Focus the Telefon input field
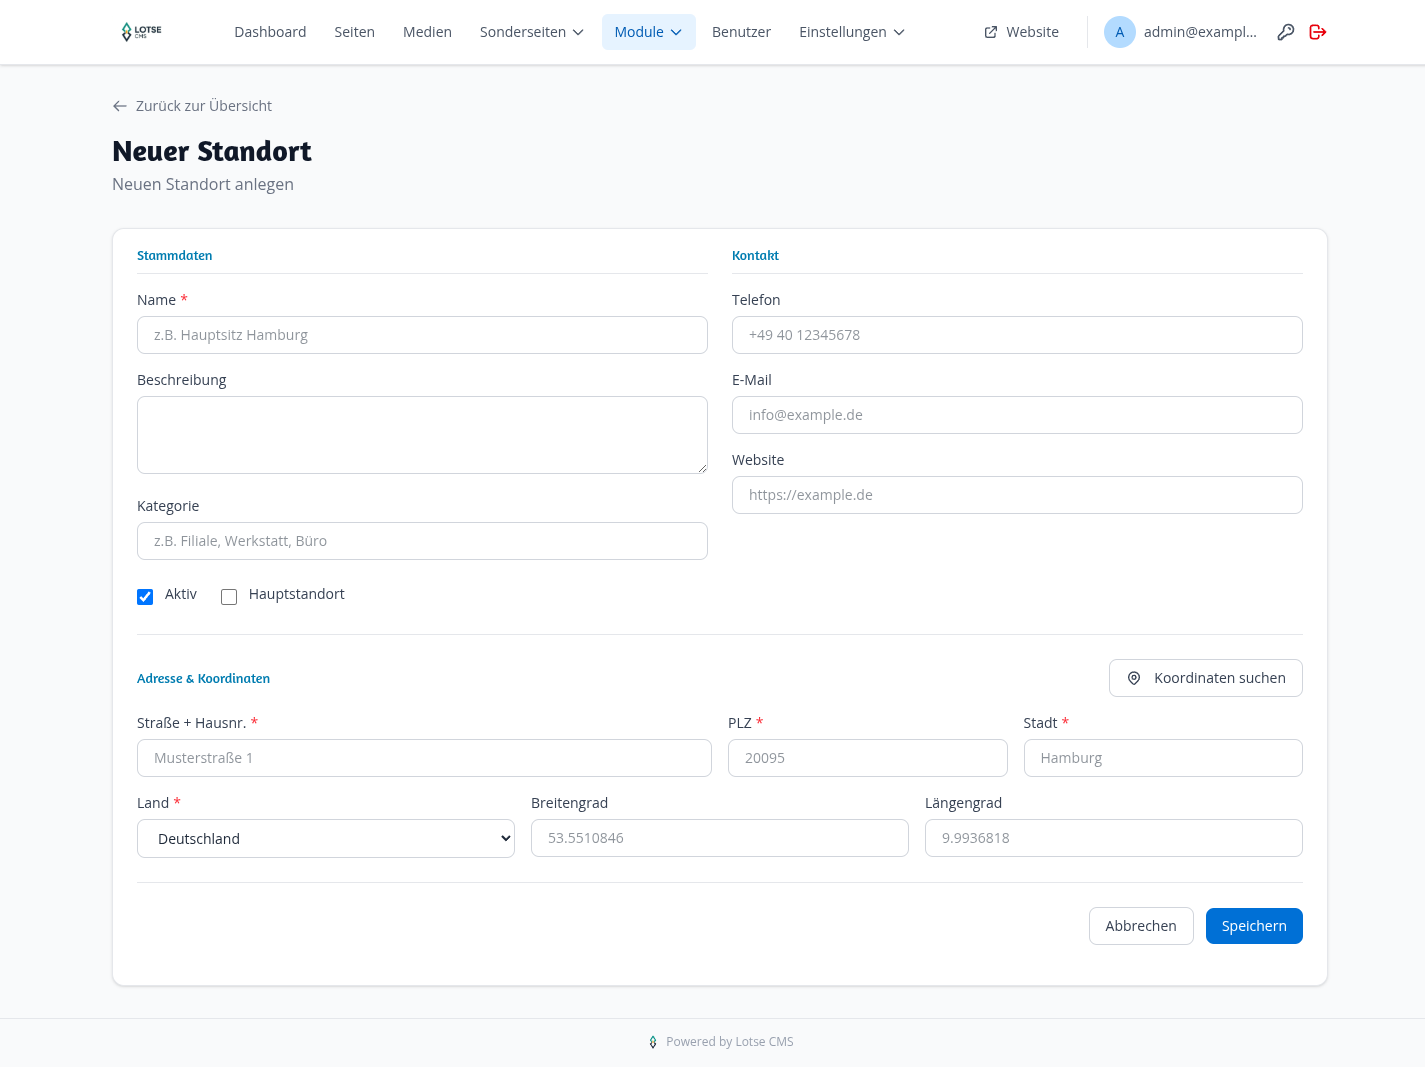This screenshot has height=1067, width=1425. 1017,335
